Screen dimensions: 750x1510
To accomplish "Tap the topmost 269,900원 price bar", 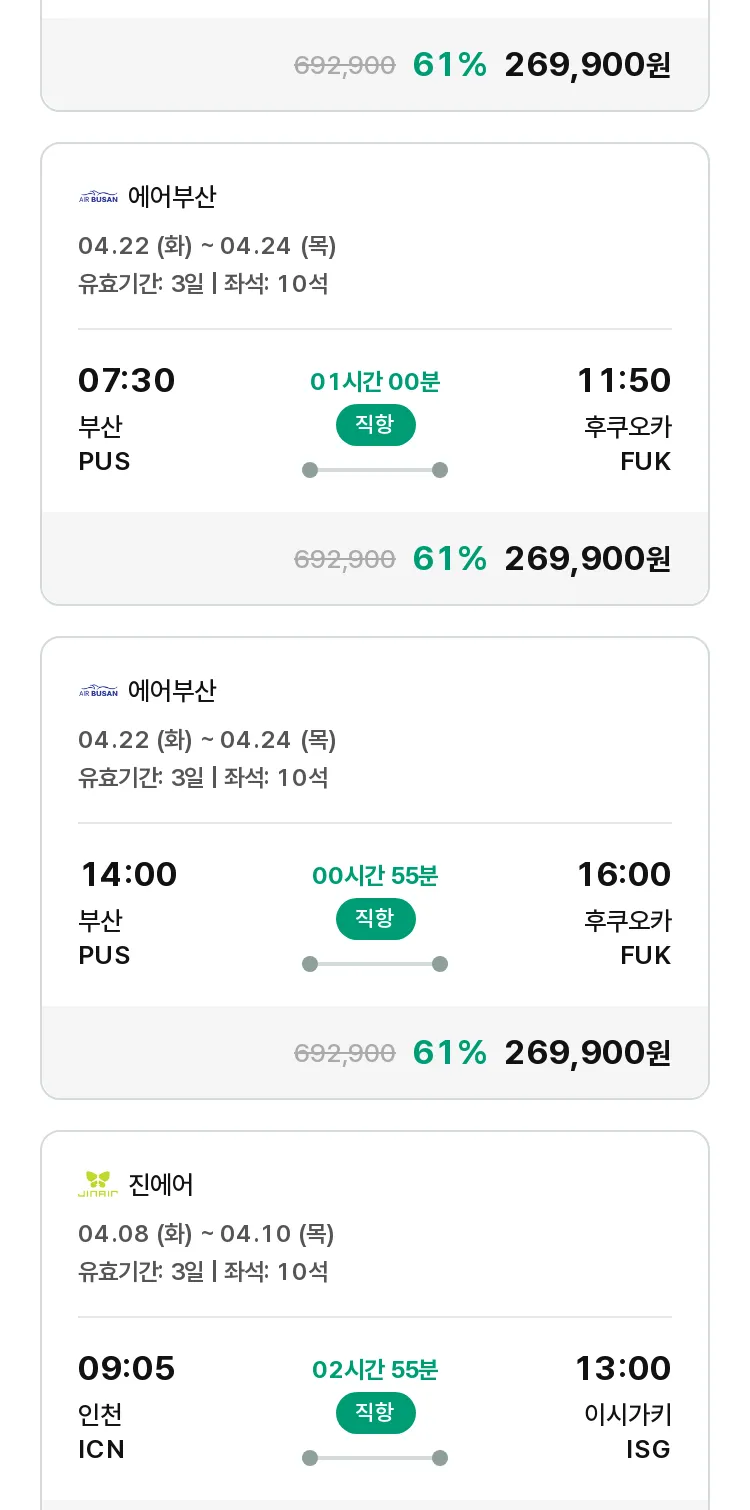I will (x=375, y=64).
